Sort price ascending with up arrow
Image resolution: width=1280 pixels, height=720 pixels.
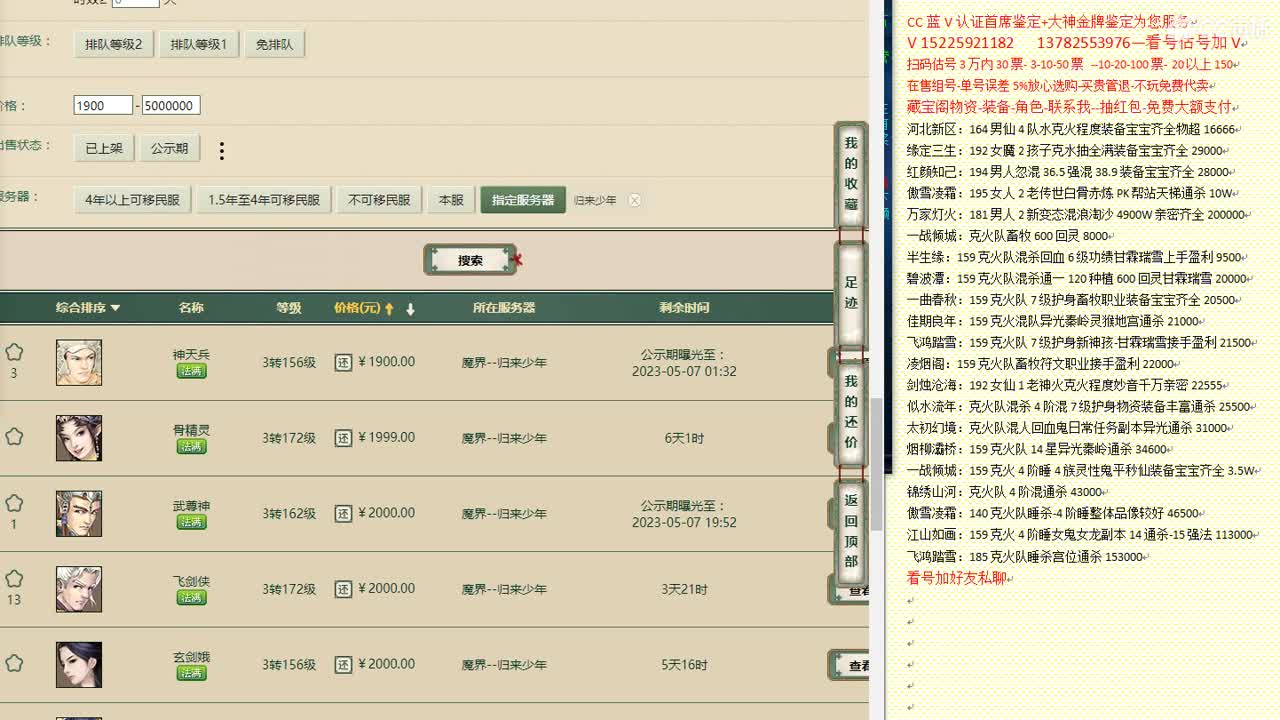(389, 308)
